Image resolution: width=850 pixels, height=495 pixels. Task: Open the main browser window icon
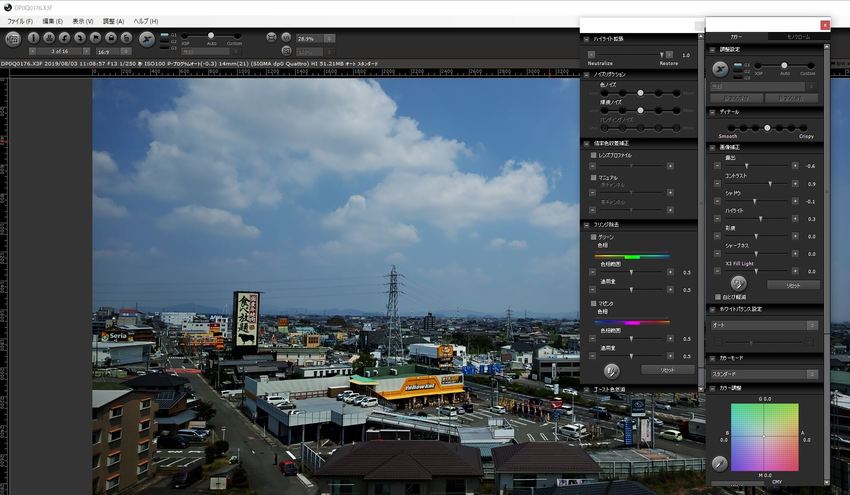(x=13, y=38)
